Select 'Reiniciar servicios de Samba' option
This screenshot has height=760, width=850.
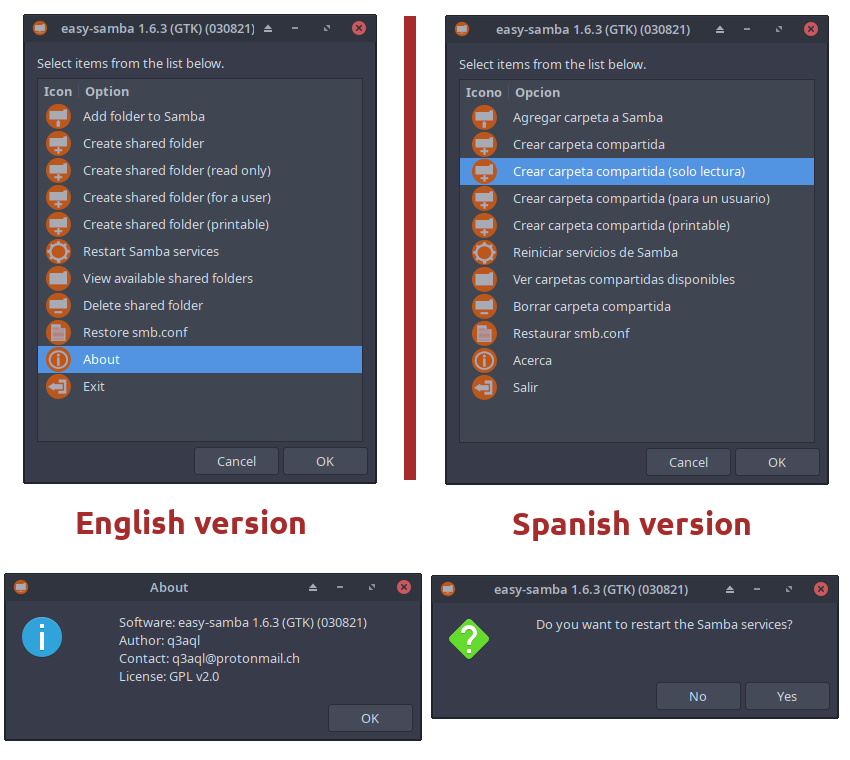click(637, 253)
